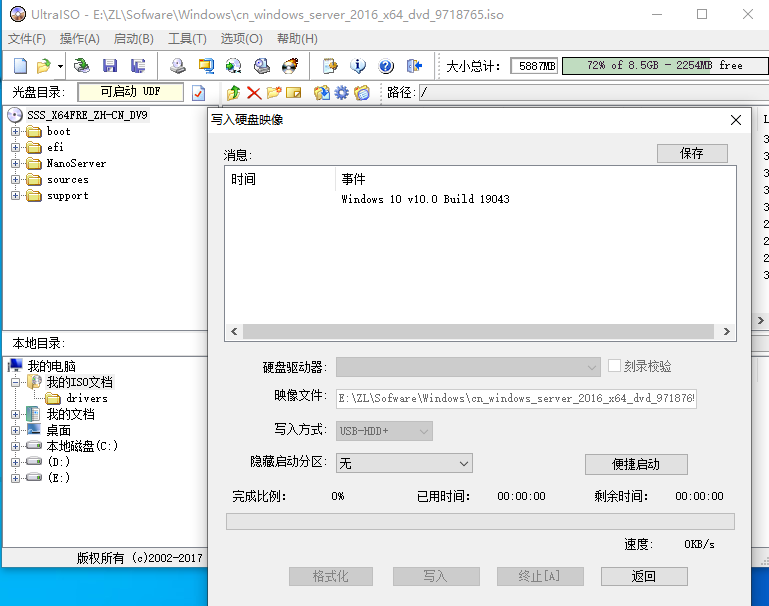
Task: Expand the support folder tree node
Action: pos(16,196)
